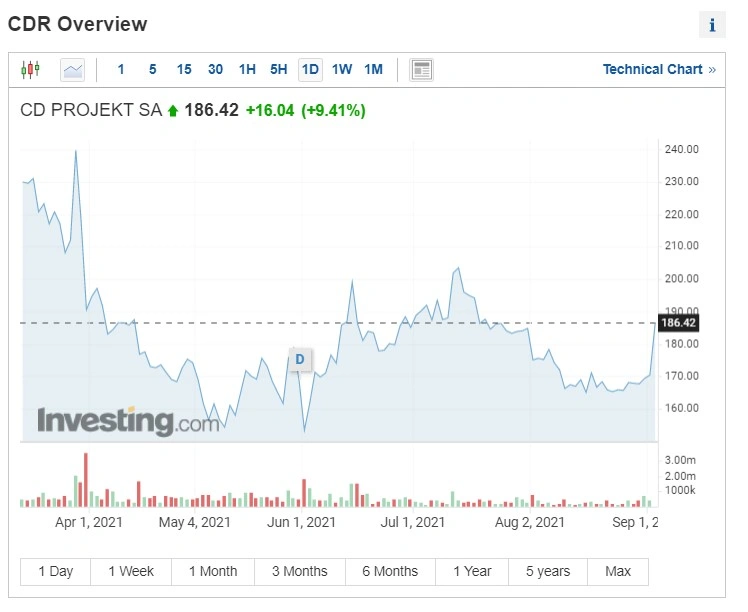
Task: Show the 1 Month range
Action: point(213,571)
